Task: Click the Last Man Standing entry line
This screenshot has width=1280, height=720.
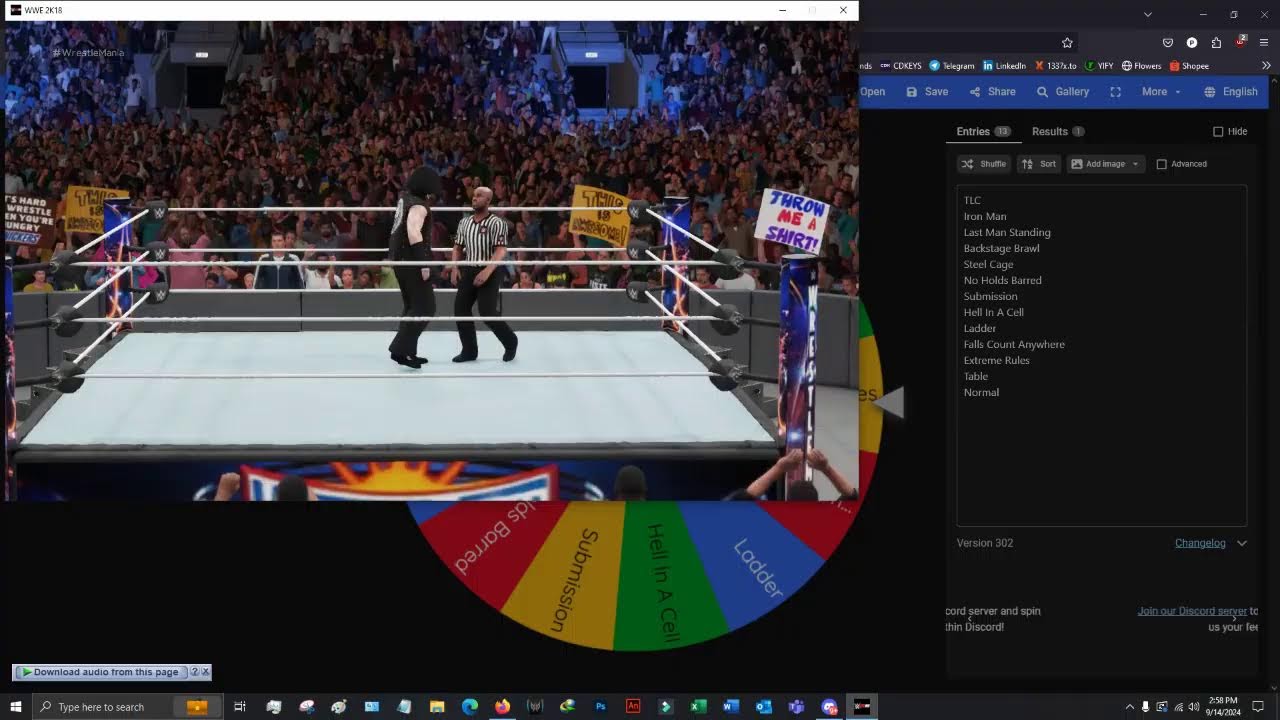Action: [x=1007, y=232]
